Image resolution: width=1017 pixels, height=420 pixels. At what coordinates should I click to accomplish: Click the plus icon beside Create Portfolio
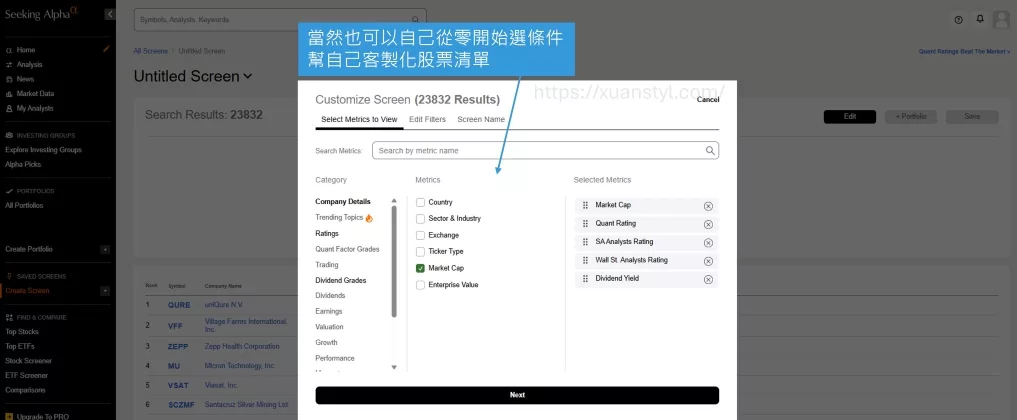point(105,250)
